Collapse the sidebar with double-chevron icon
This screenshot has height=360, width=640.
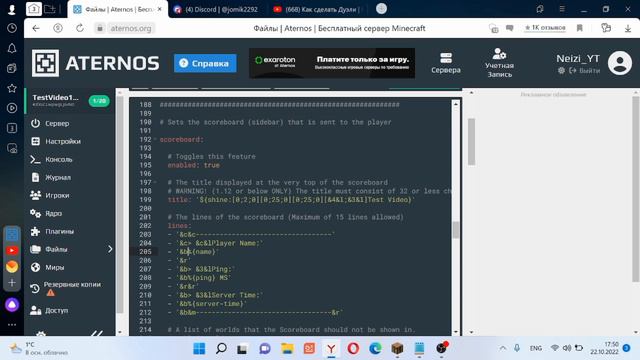(x=97, y=334)
